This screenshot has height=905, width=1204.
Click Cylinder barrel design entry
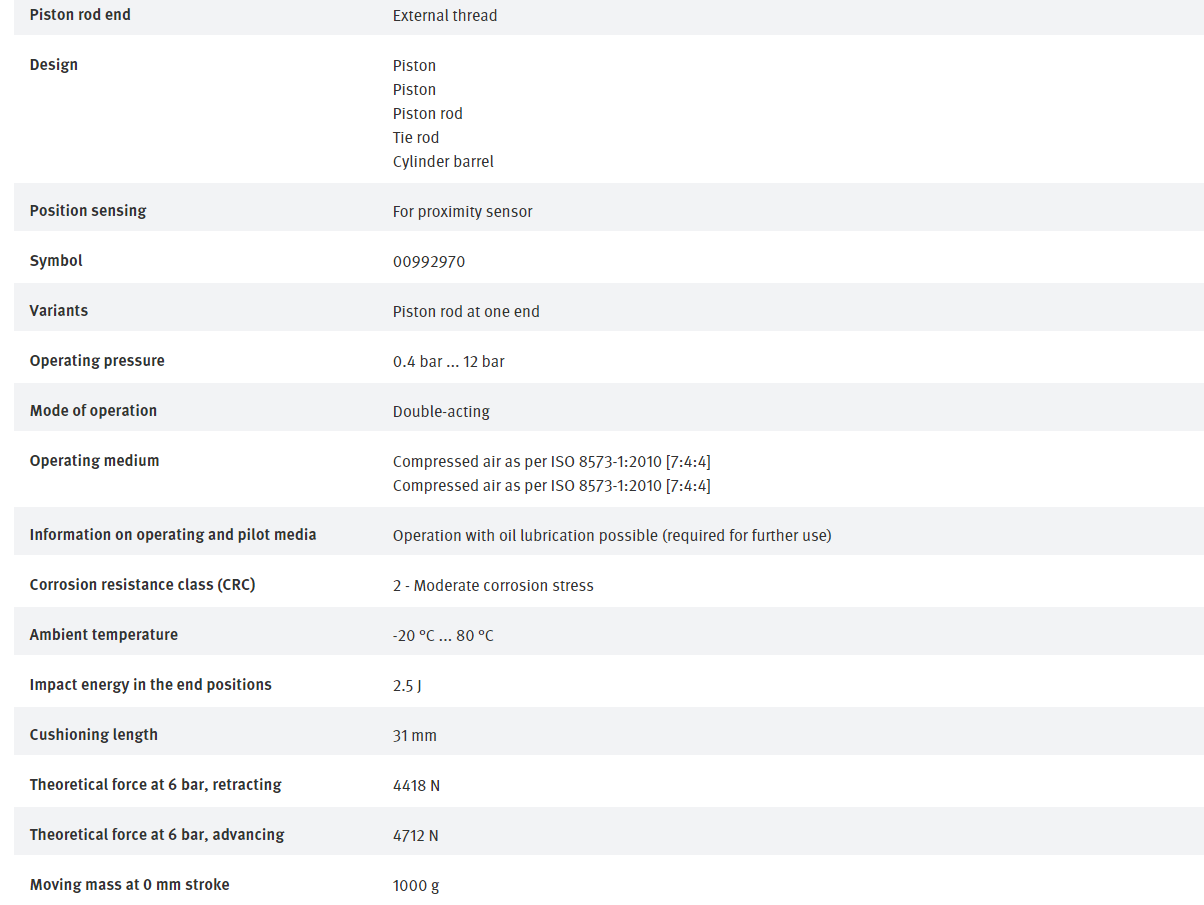pos(443,162)
